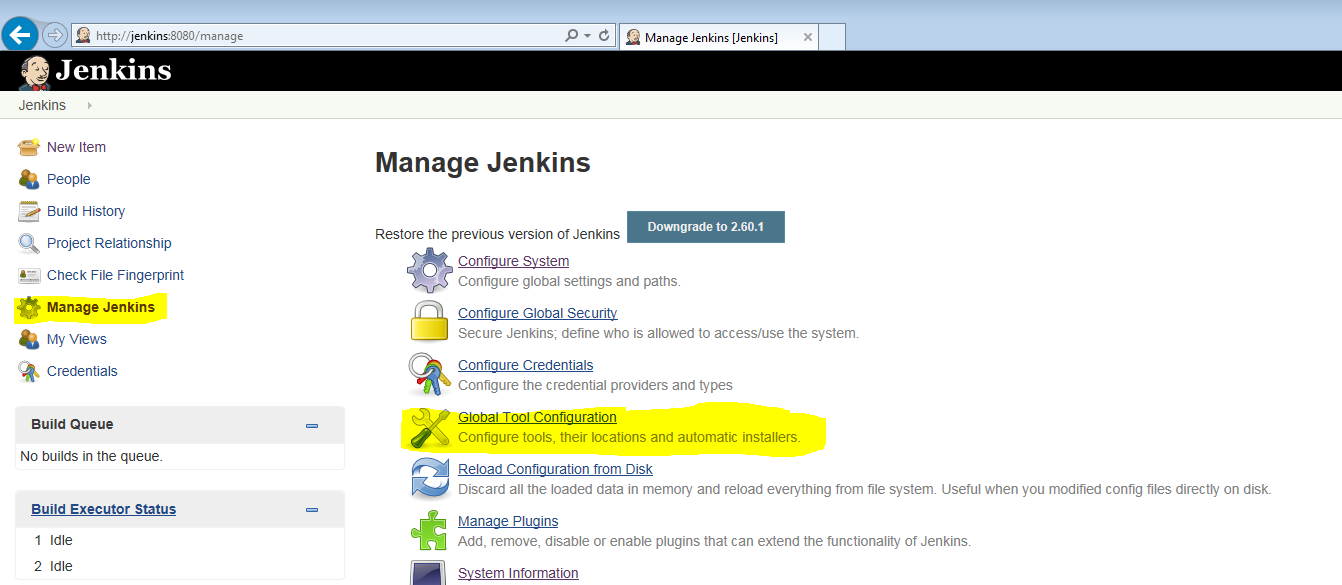Viewport: 1342px width, 585px height.
Task: Open the address bar dropdown arrow
Action: 587,35
